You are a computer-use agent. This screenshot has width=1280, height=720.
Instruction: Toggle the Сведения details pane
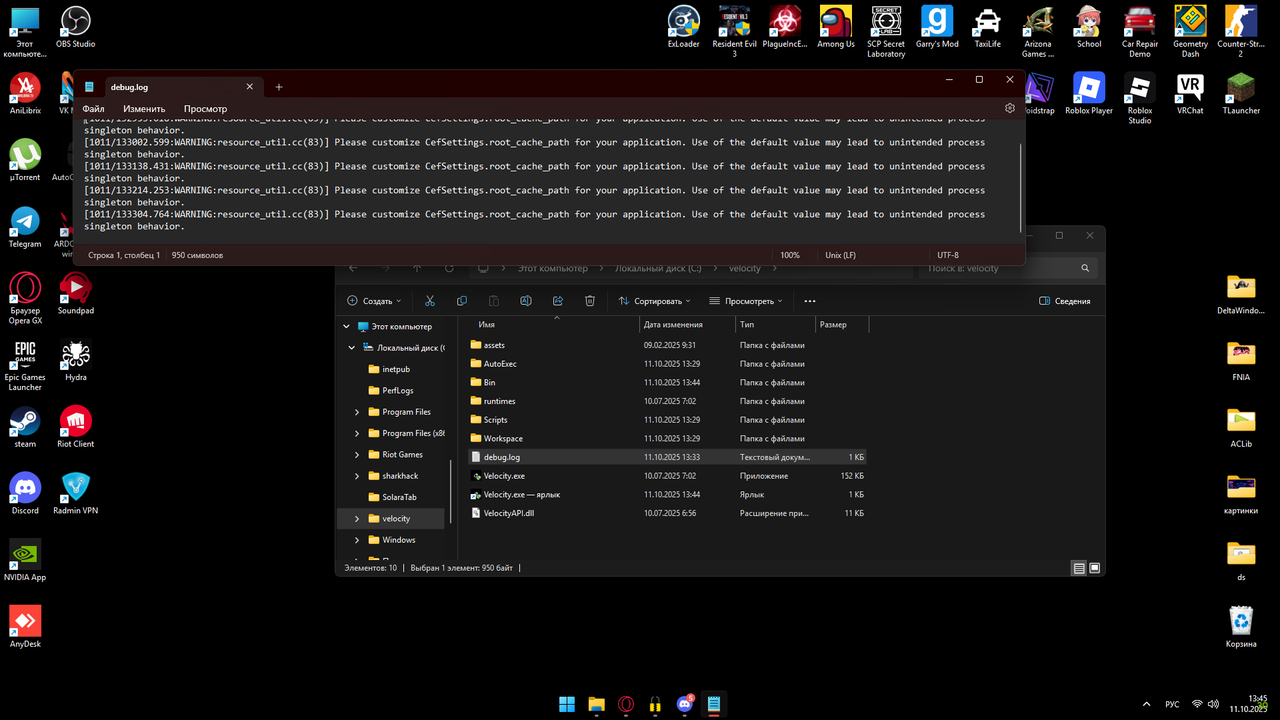click(x=1065, y=300)
